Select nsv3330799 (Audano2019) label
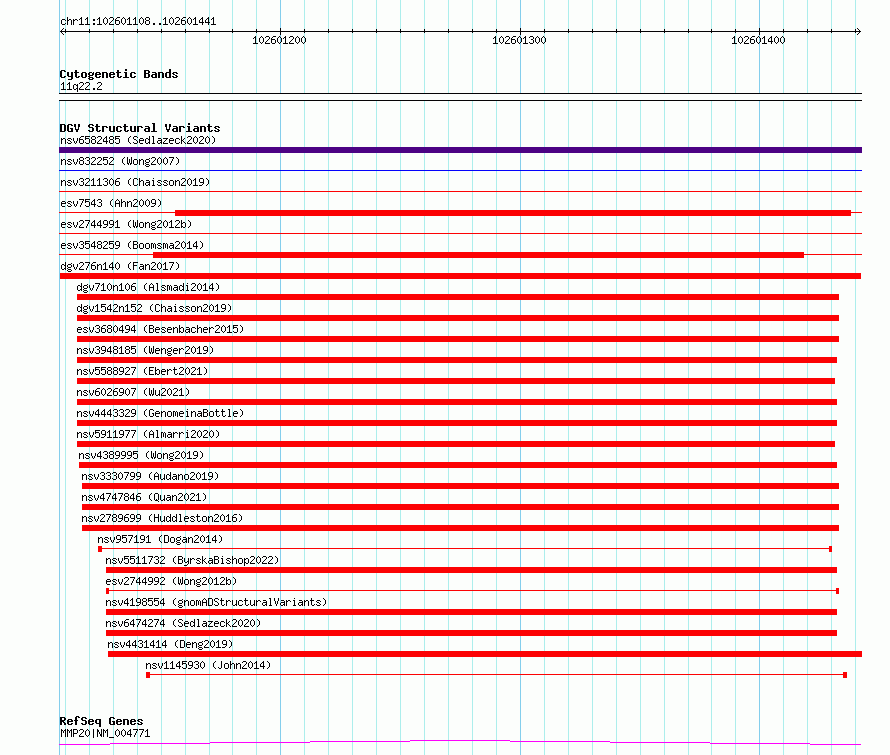 [150, 476]
